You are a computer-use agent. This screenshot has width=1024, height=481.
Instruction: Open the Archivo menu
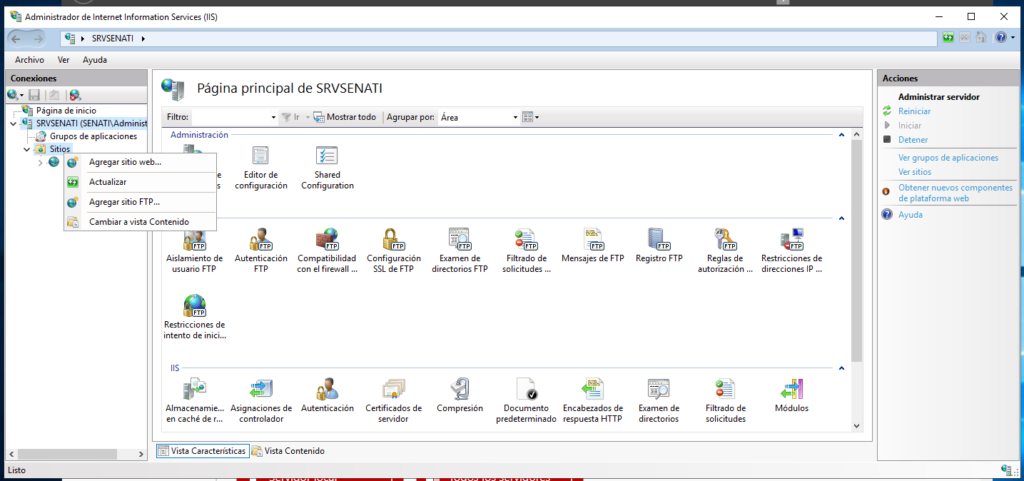click(x=29, y=60)
